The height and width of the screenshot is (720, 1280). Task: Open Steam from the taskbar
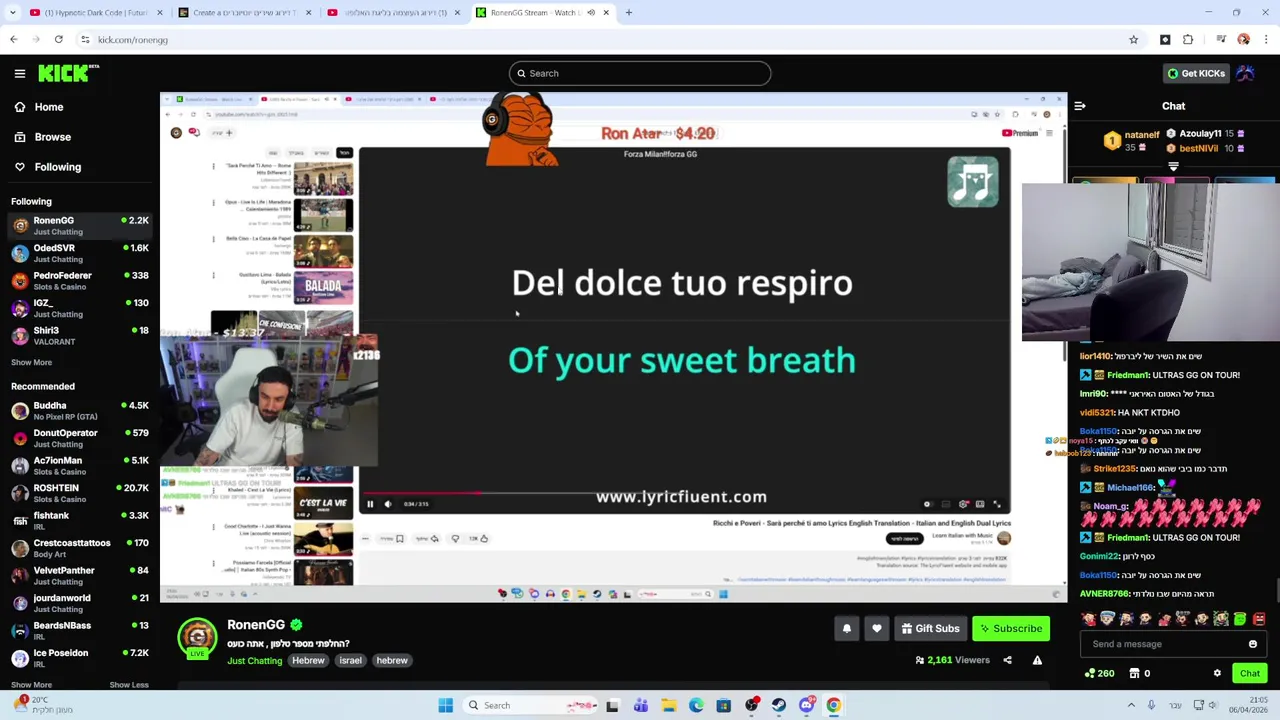coord(779,705)
